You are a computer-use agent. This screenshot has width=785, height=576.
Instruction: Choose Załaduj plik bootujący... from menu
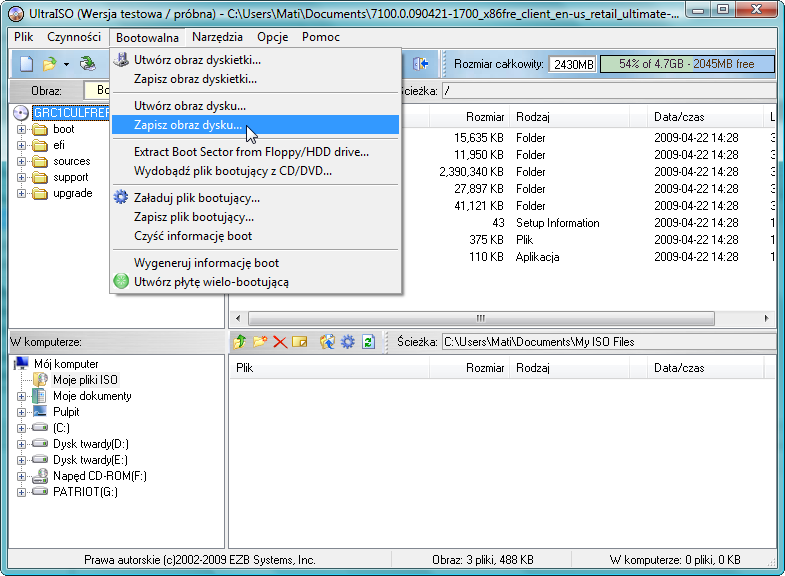(x=196, y=198)
